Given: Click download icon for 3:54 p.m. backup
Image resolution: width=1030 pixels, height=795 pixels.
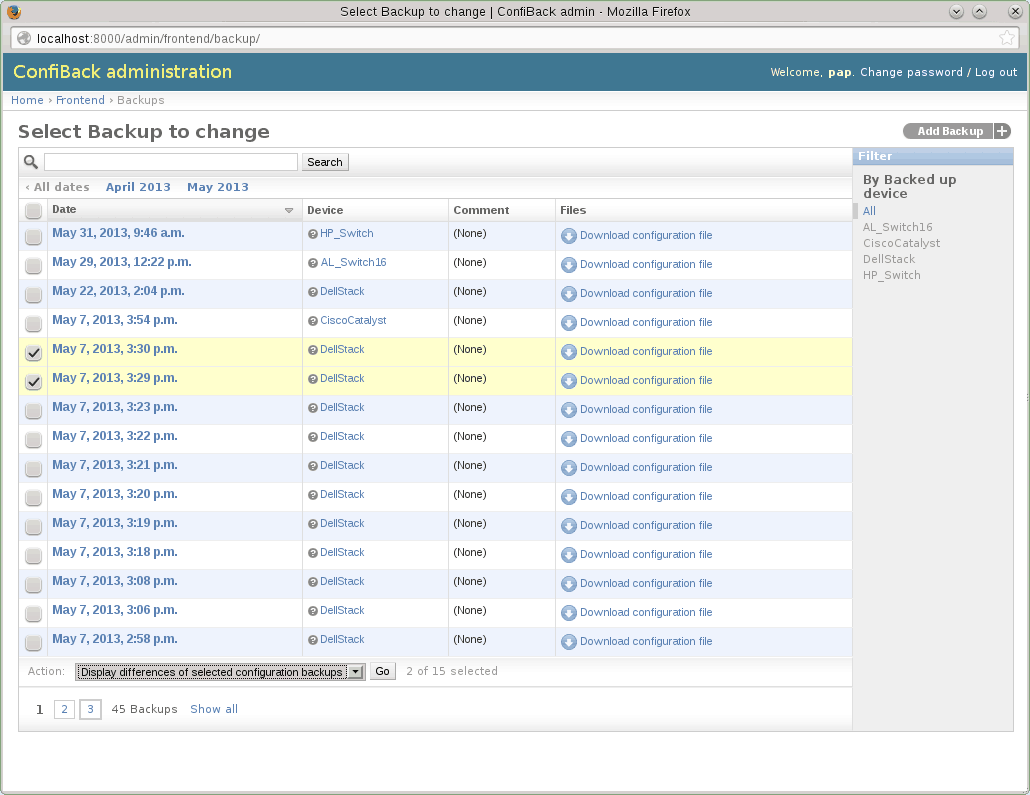Looking at the screenshot, I should point(569,323).
